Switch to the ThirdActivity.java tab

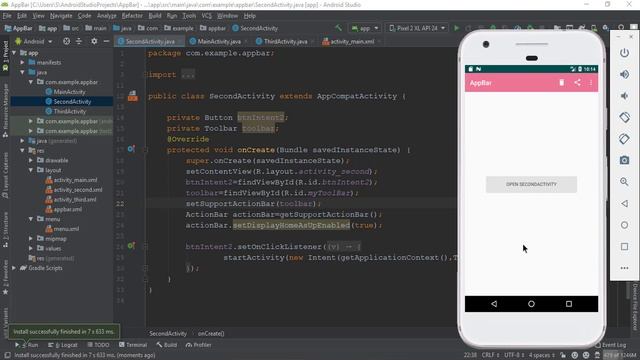pos(285,42)
